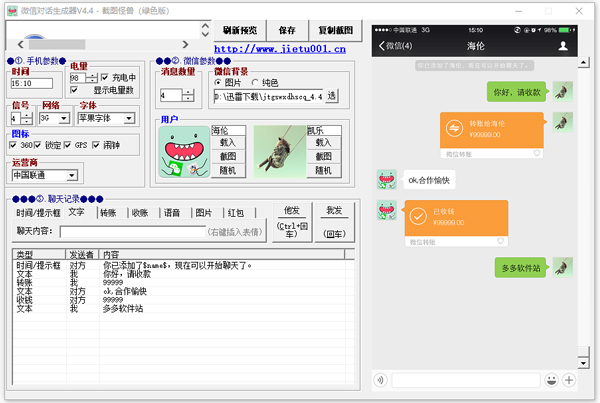The image size is (600, 403).
Task: Open the emoji smiley icon in preview
Action: coord(551,380)
